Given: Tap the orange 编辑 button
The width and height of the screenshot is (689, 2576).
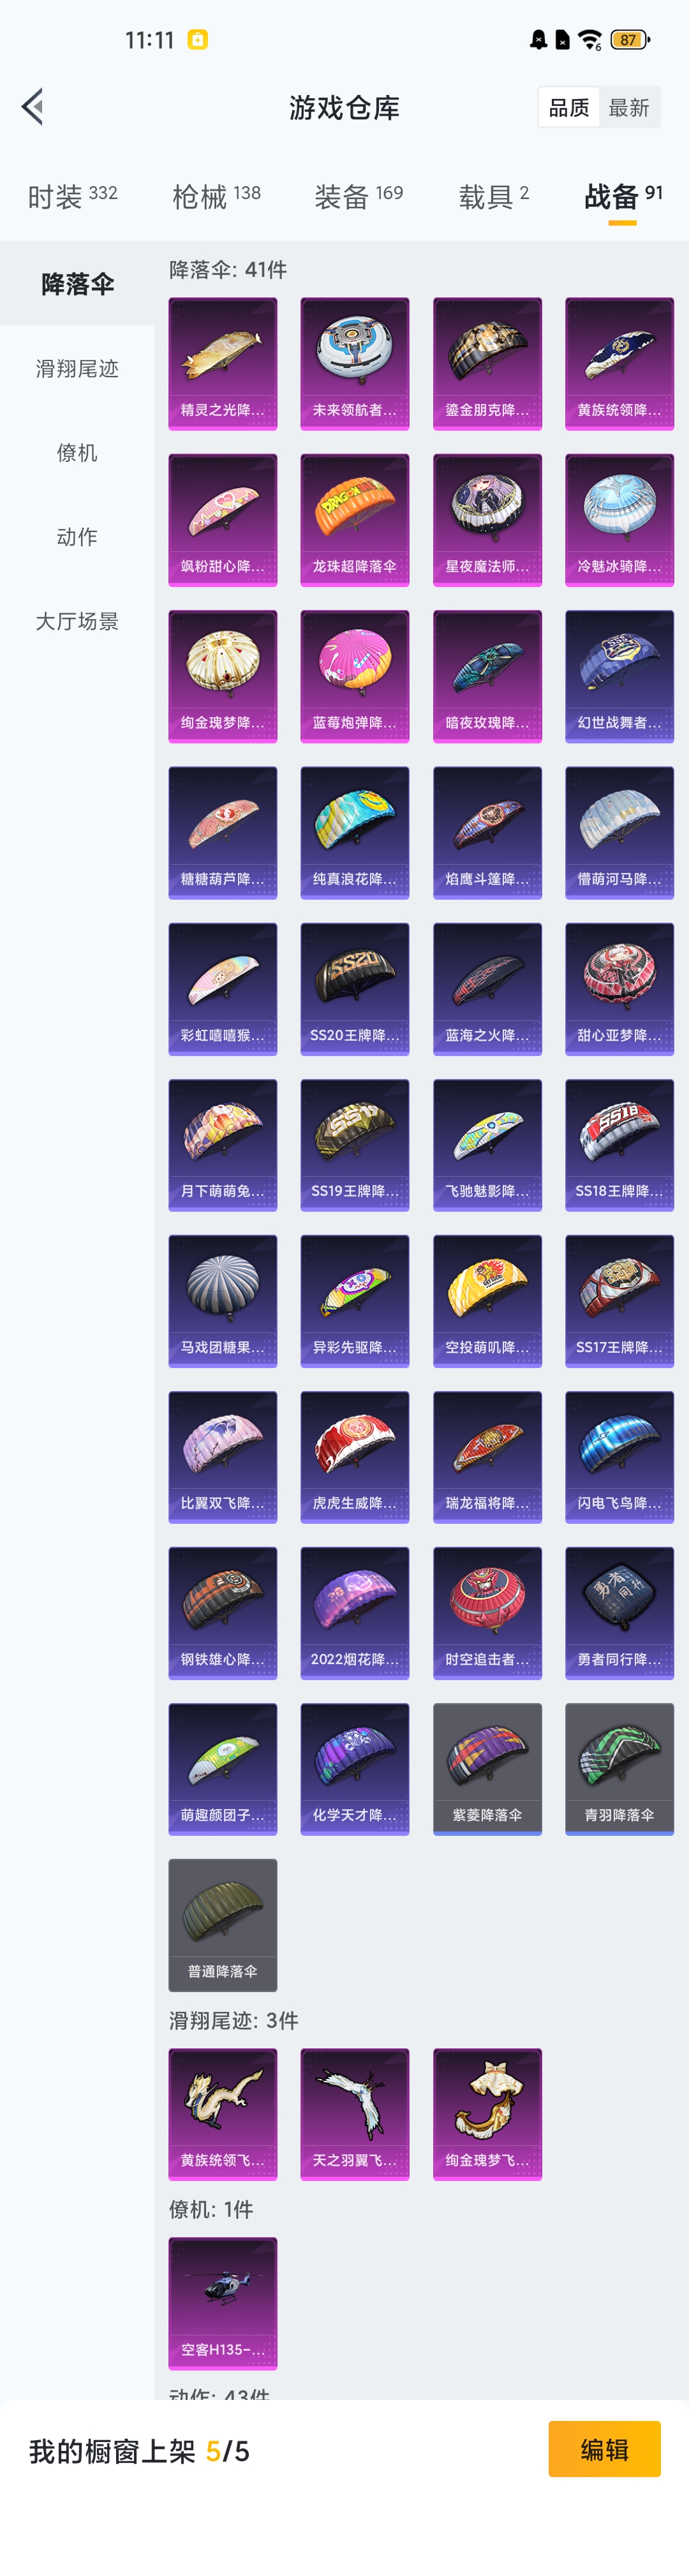Looking at the screenshot, I should point(604,2449).
